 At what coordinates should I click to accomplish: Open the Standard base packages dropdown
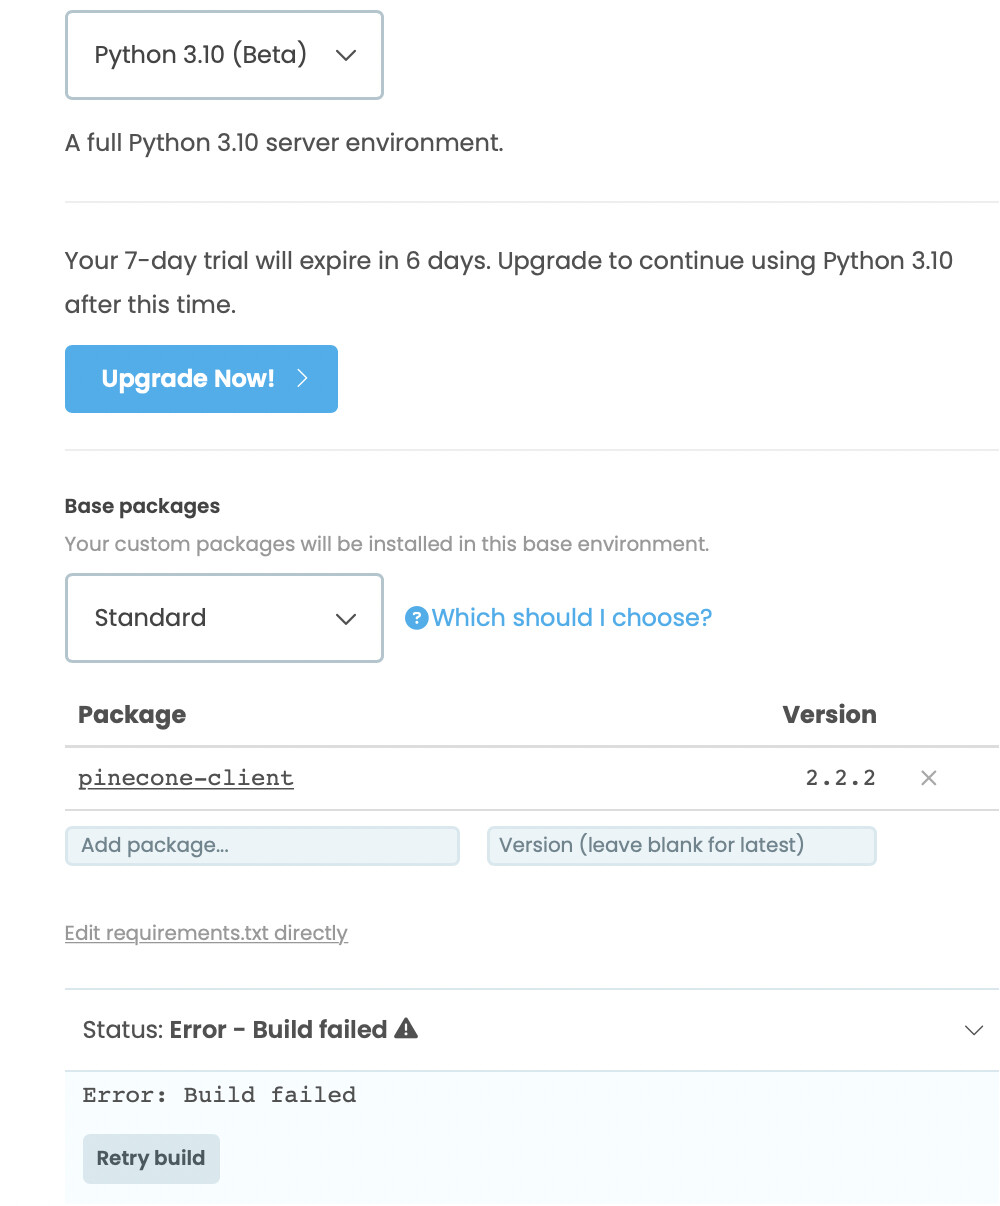pyautogui.click(x=224, y=618)
